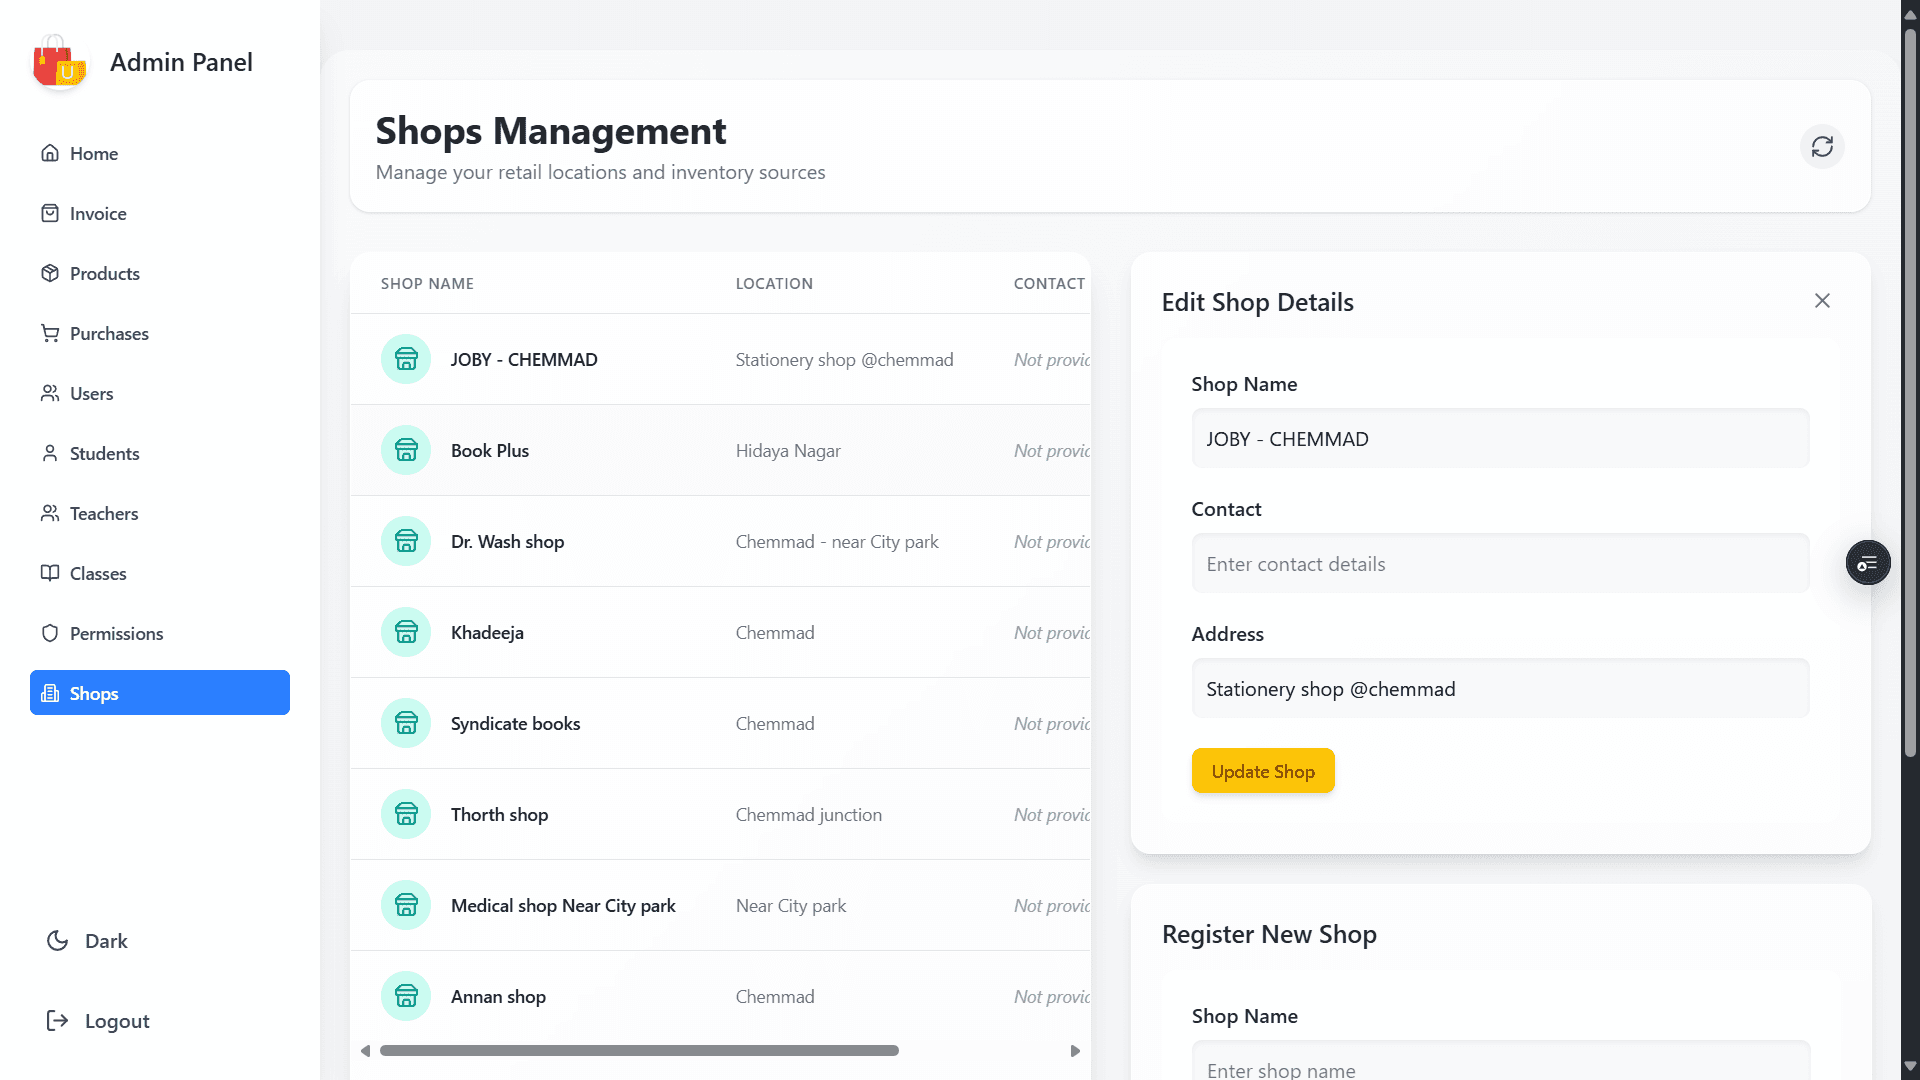The image size is (1920, 1080).
Task: Click the Purchases cart icon in sidebar
Action: point(50,333)
